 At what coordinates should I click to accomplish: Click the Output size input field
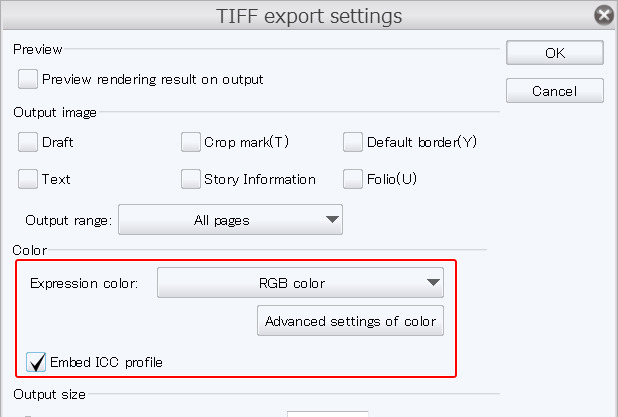pos(327,412)
